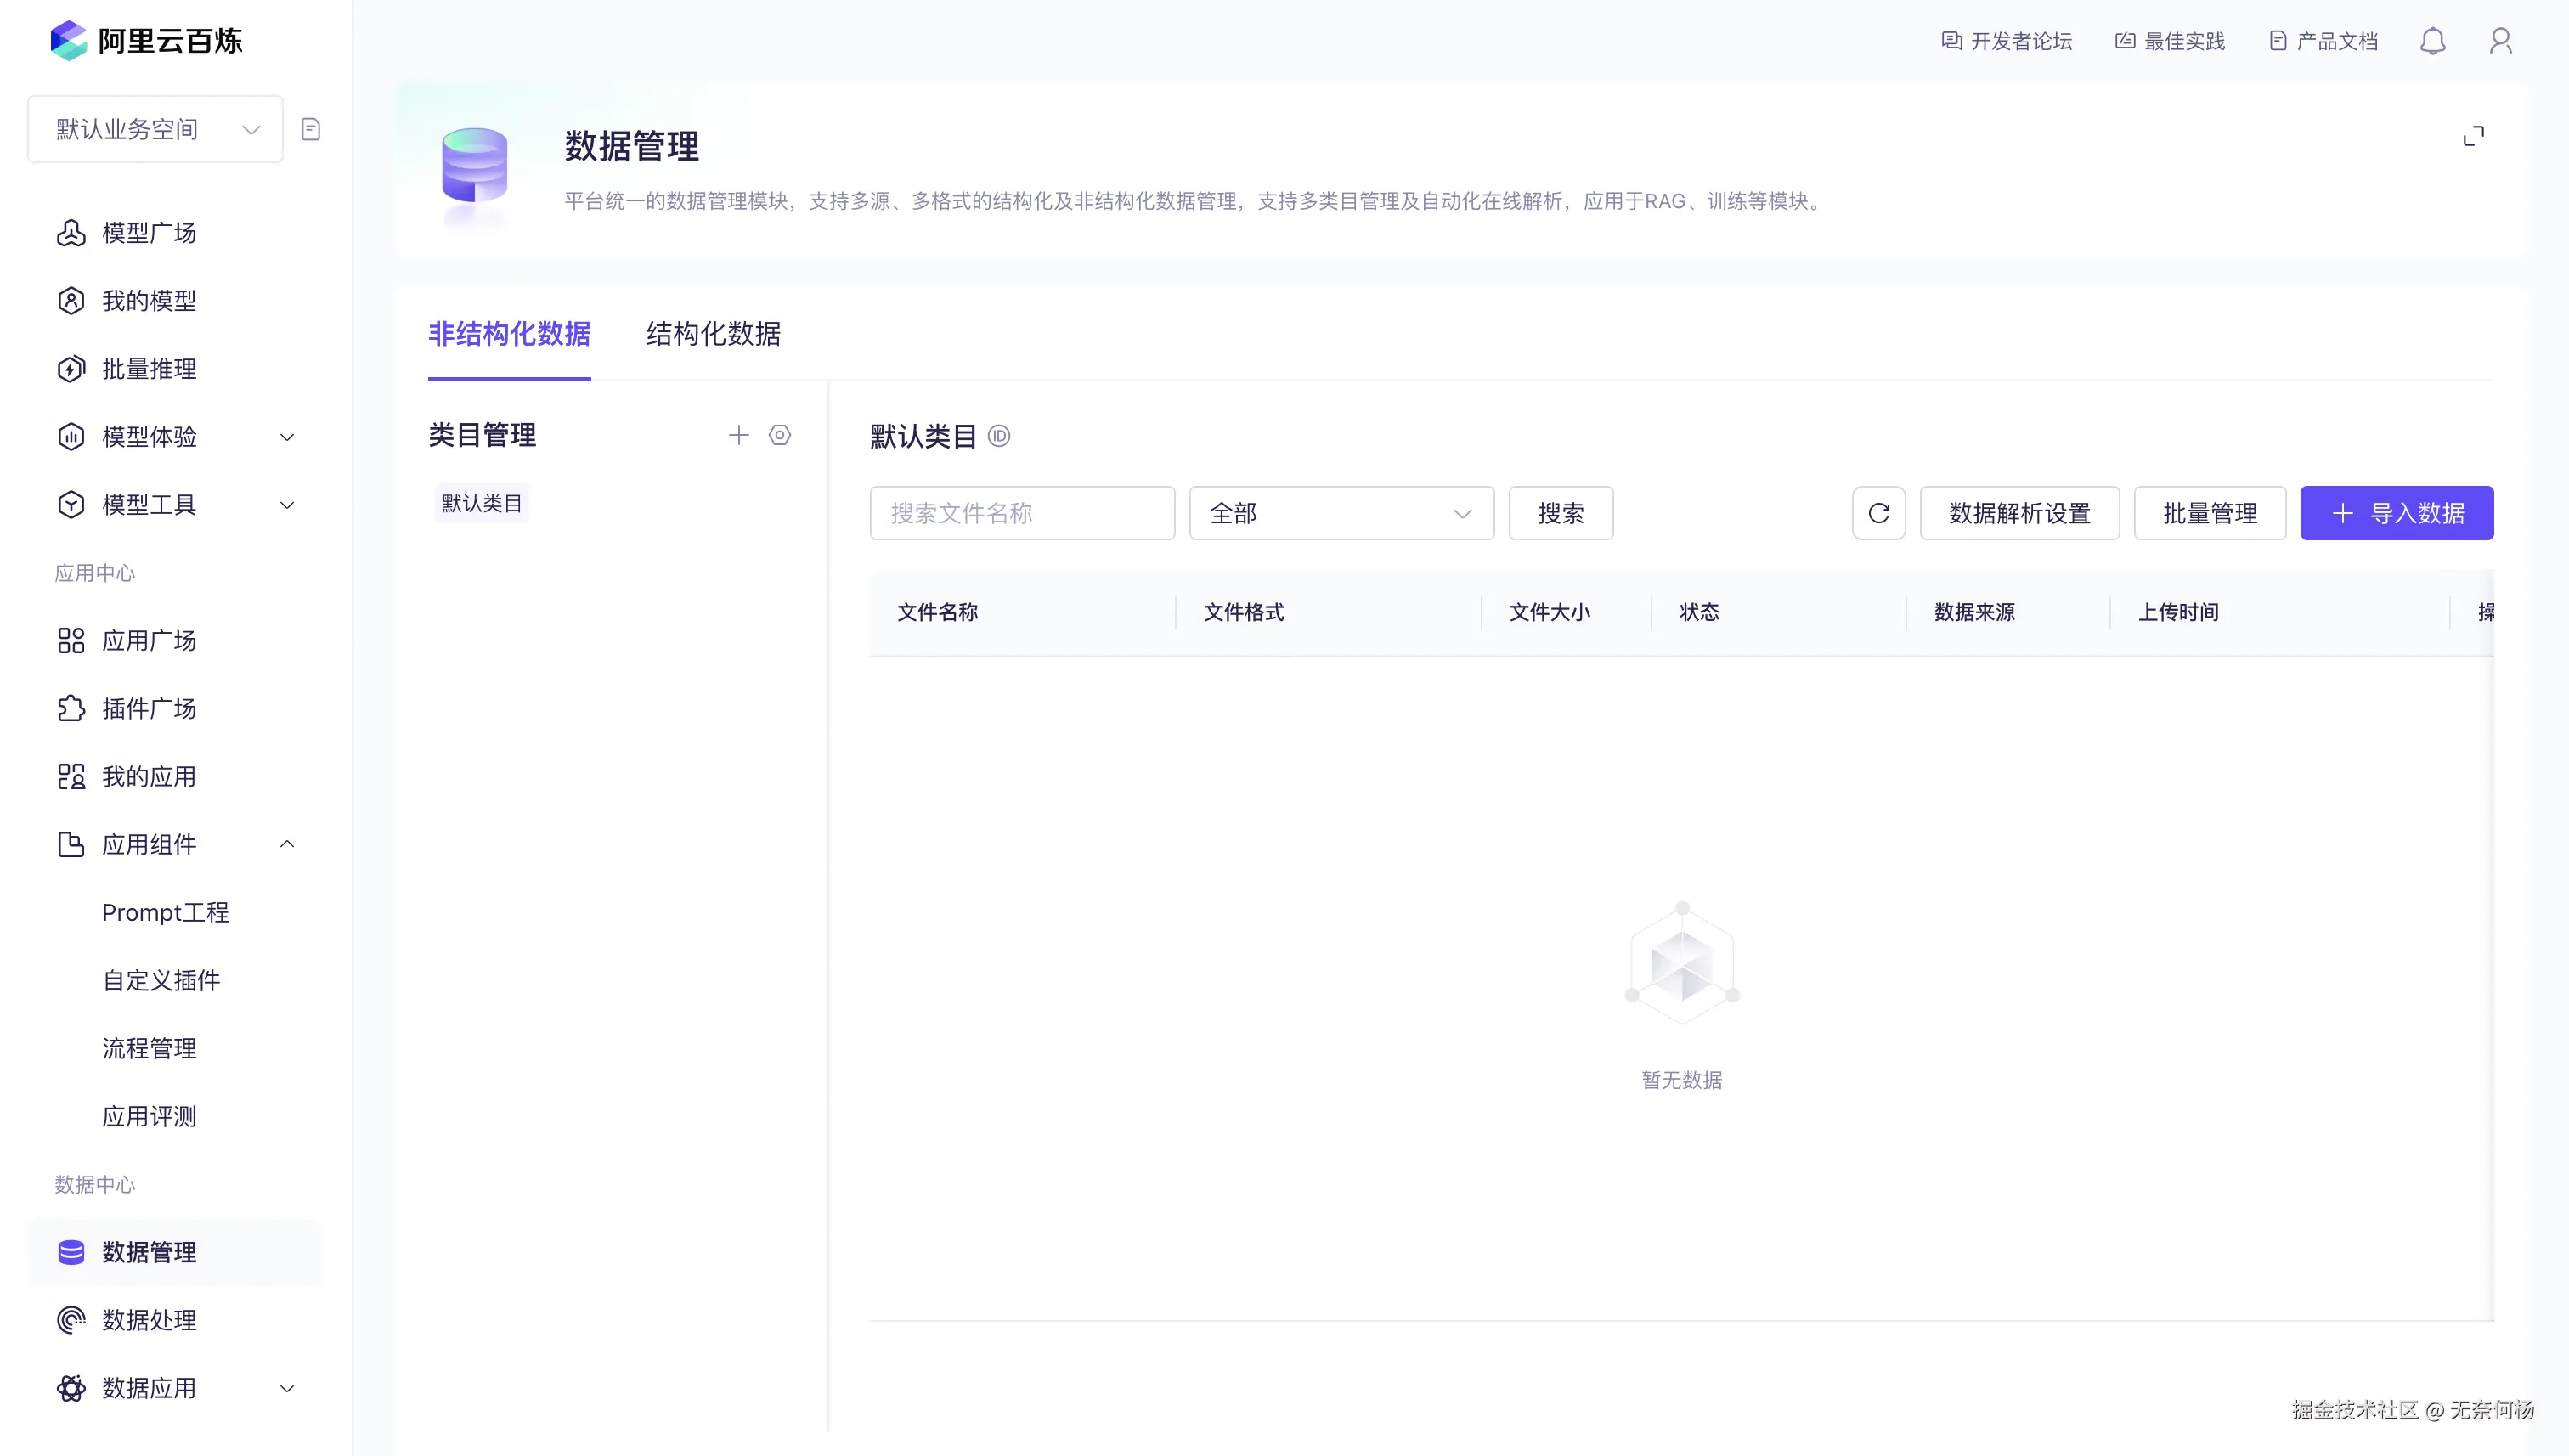
Task: Select the 默认类目 category item
Action: pyautogui.click(x=482, y=503)
